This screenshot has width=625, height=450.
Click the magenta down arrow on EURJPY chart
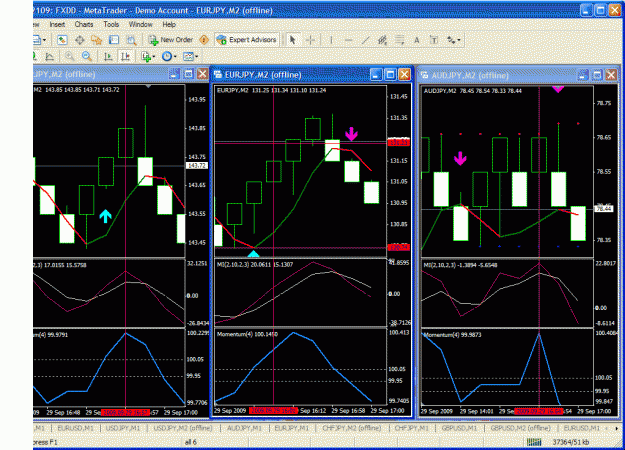coord(351,134)
